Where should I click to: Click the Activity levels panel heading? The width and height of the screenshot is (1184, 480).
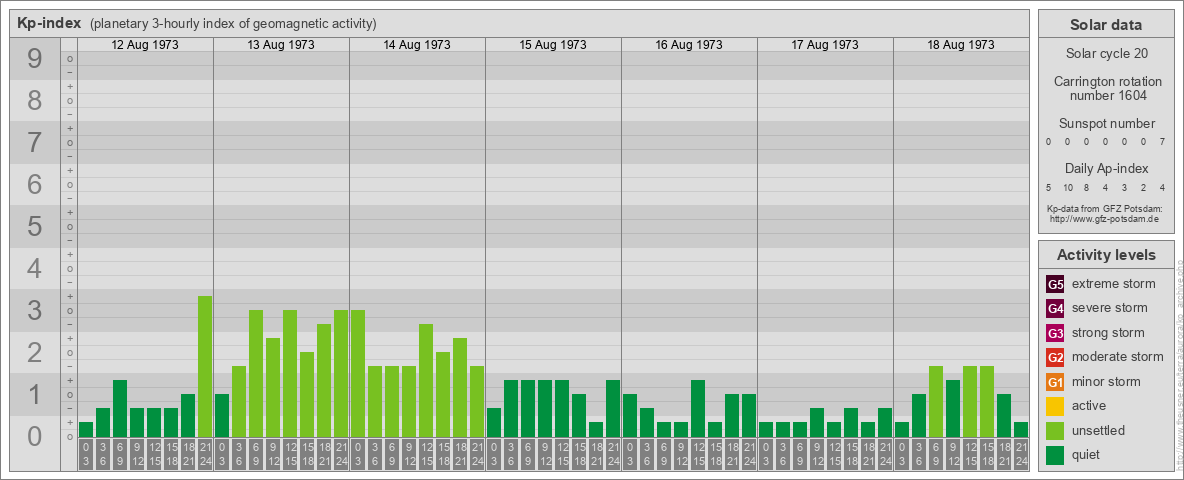pyautogui.click(x=1106, y=255)
